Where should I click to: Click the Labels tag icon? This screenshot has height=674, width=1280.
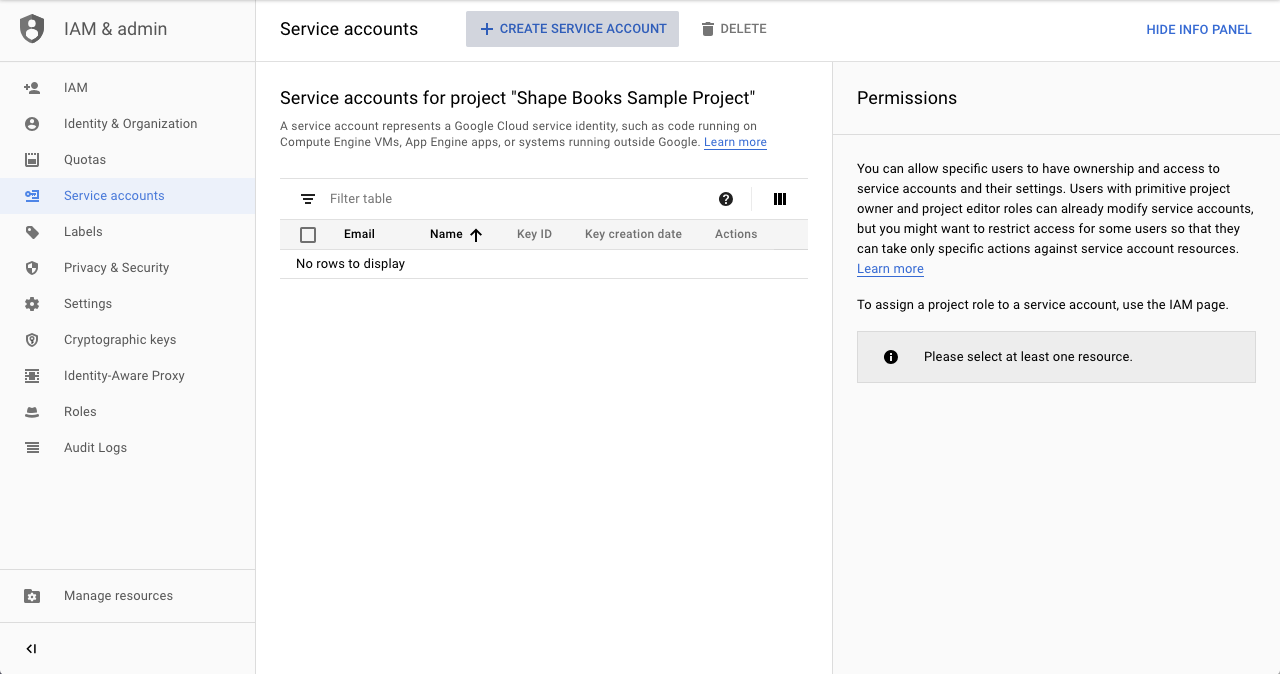click(x=32, y=232)
